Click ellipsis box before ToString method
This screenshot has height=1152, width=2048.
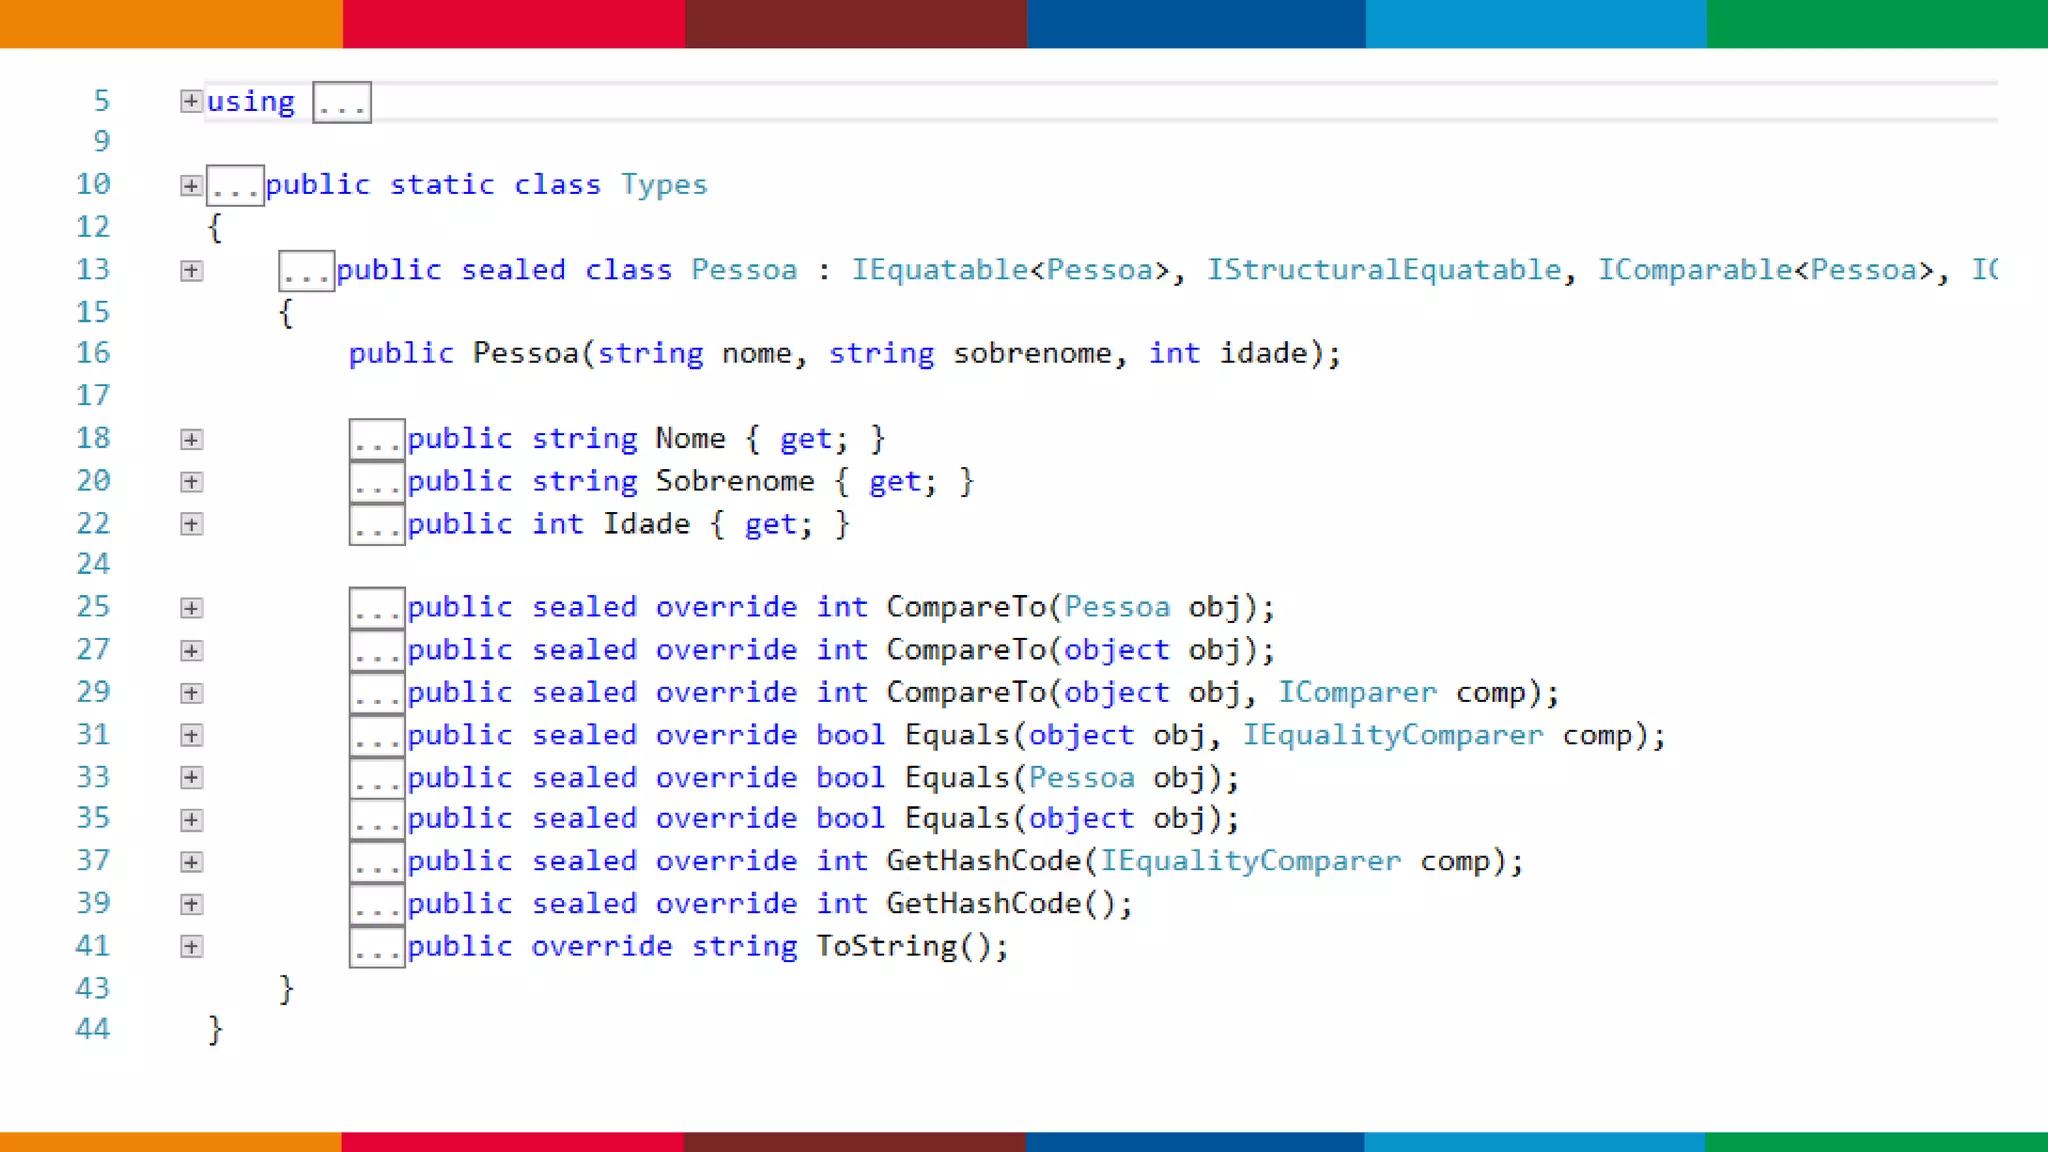point(377,947)
